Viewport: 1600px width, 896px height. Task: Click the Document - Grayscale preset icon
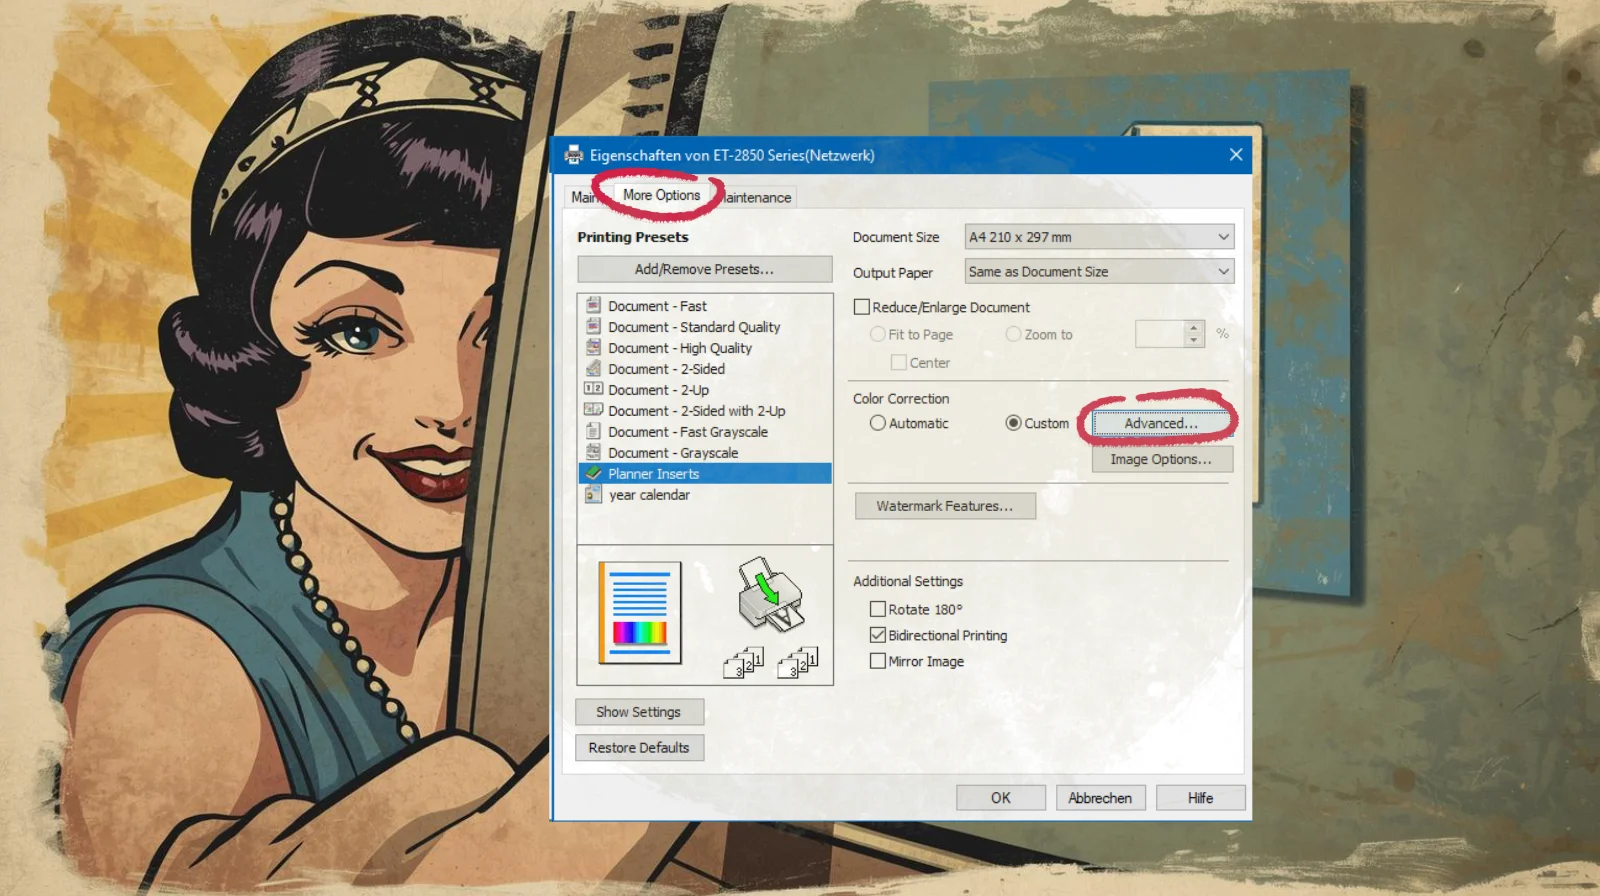(x=593, y=453)
